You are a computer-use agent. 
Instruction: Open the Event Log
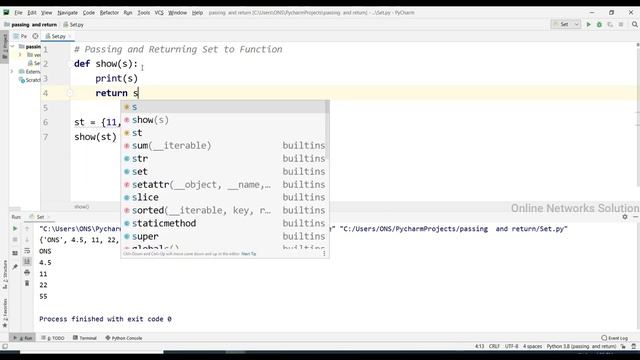[615, 338]
